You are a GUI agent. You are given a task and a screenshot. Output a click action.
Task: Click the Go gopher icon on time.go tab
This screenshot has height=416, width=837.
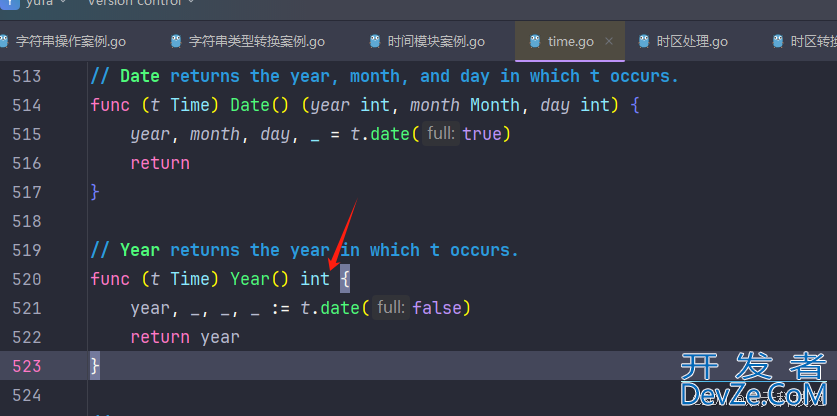tap(535, 41)
